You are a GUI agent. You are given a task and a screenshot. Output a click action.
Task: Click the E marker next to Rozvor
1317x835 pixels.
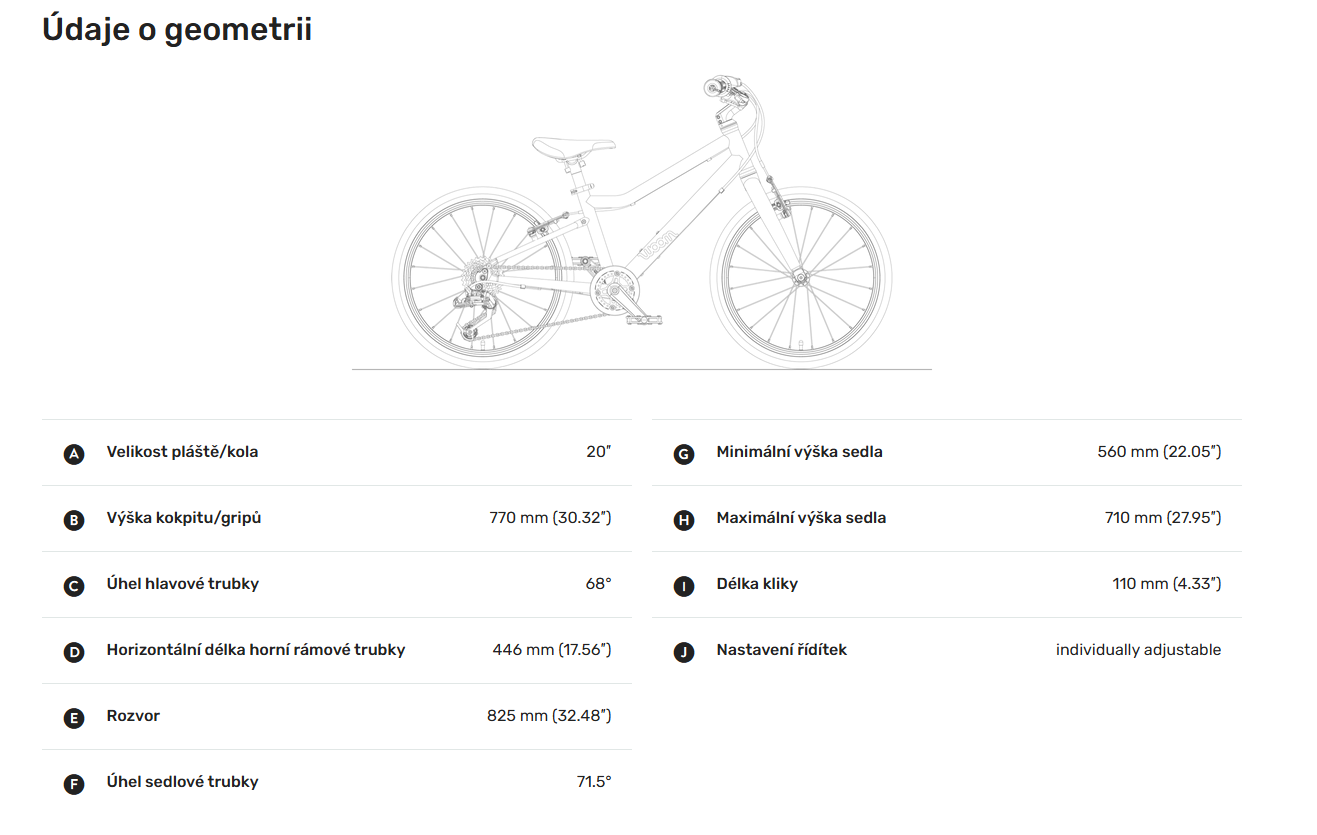click(x=74, y=718)
